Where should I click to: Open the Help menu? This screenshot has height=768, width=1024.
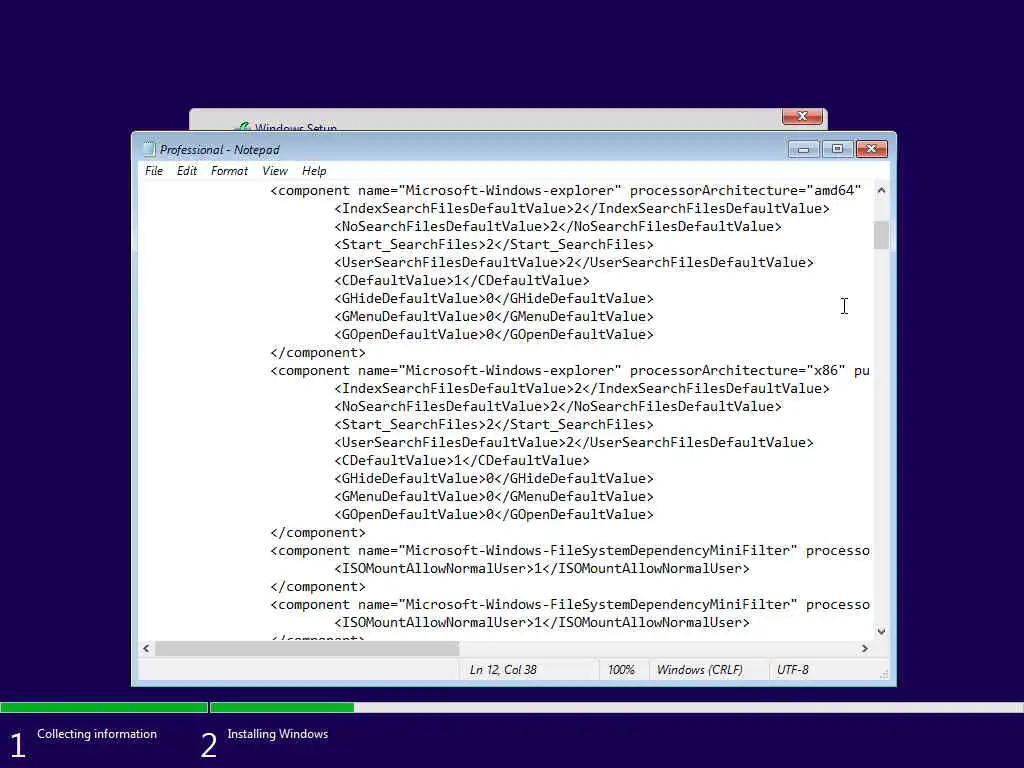coord(314,171)
